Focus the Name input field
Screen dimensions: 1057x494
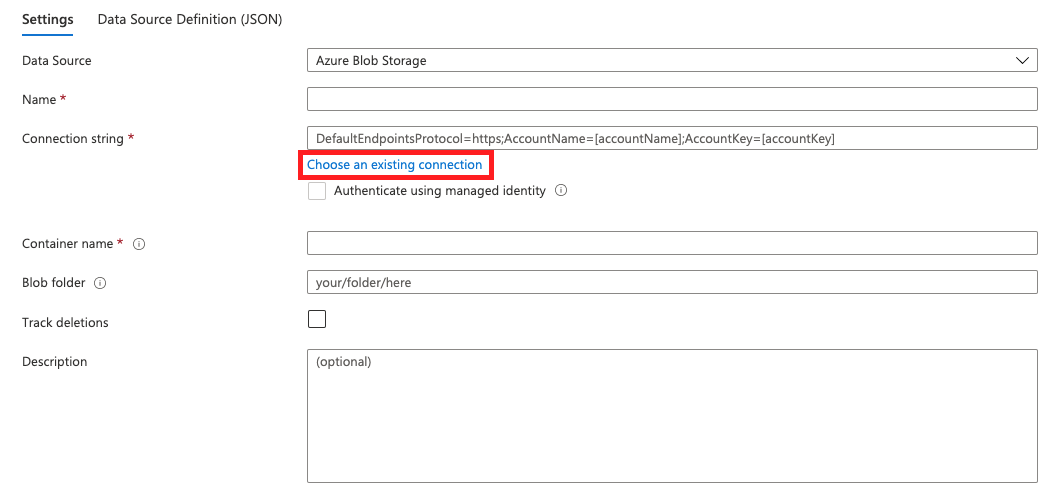pos(672,100)
